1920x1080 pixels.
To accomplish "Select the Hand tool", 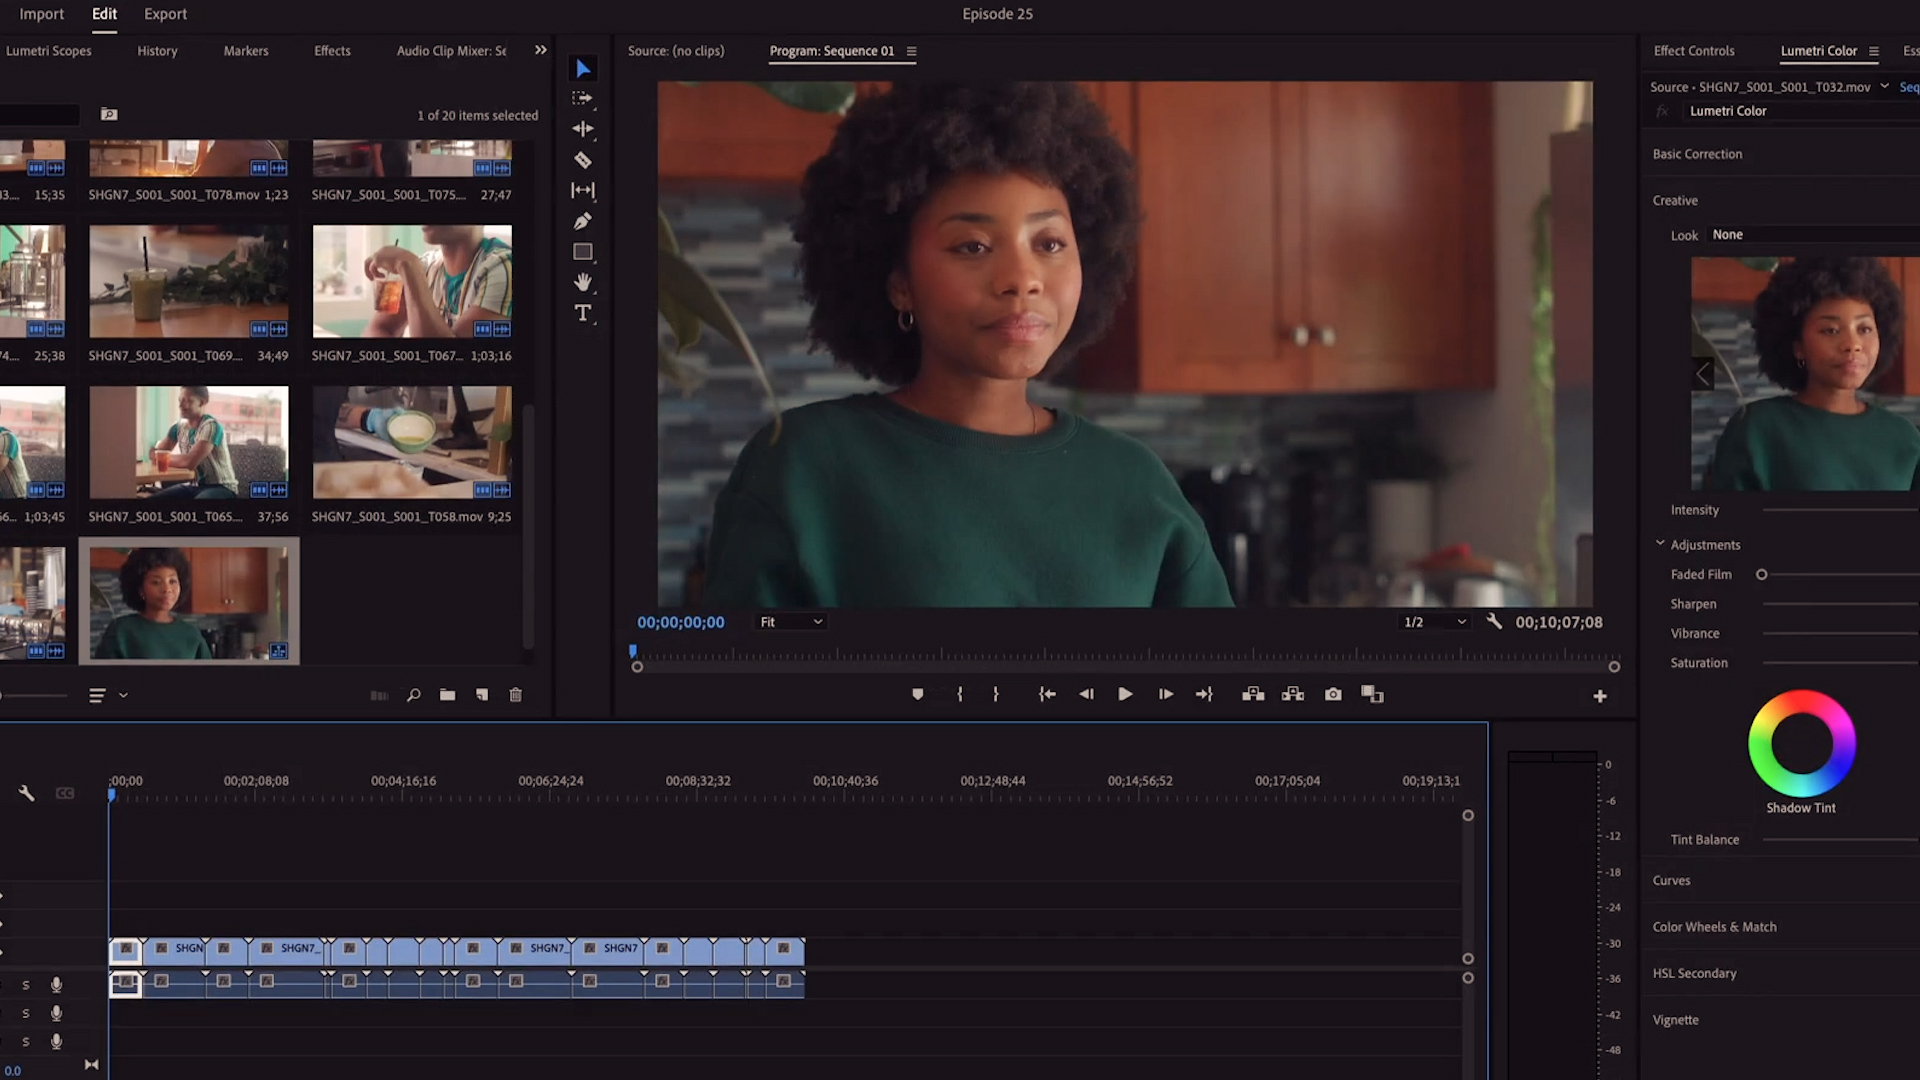I will [x=583, y=282].
